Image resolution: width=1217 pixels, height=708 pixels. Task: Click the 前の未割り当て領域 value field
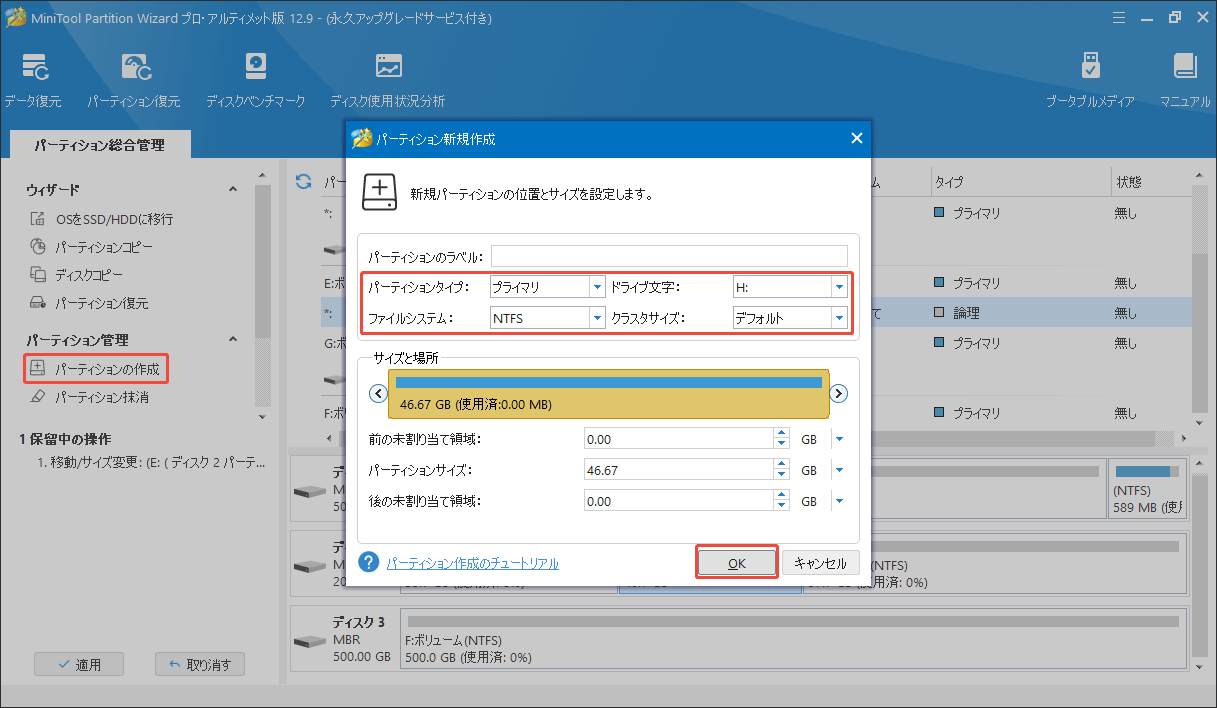click(679, 439)
